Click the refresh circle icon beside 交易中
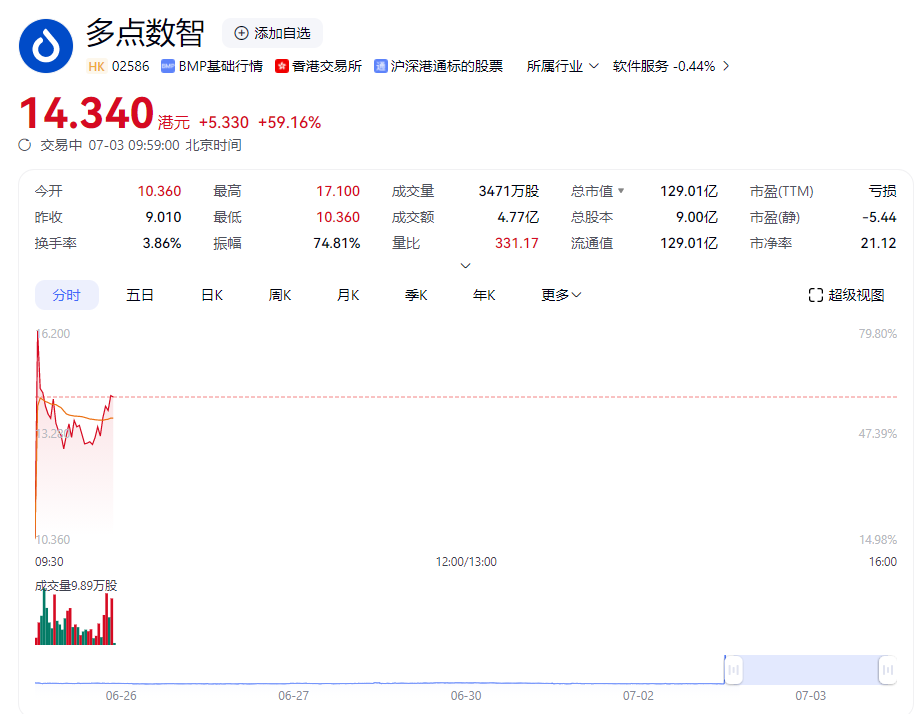Image resolution: width=914 pixels, height=714 pixels. [x=24, y=145]
